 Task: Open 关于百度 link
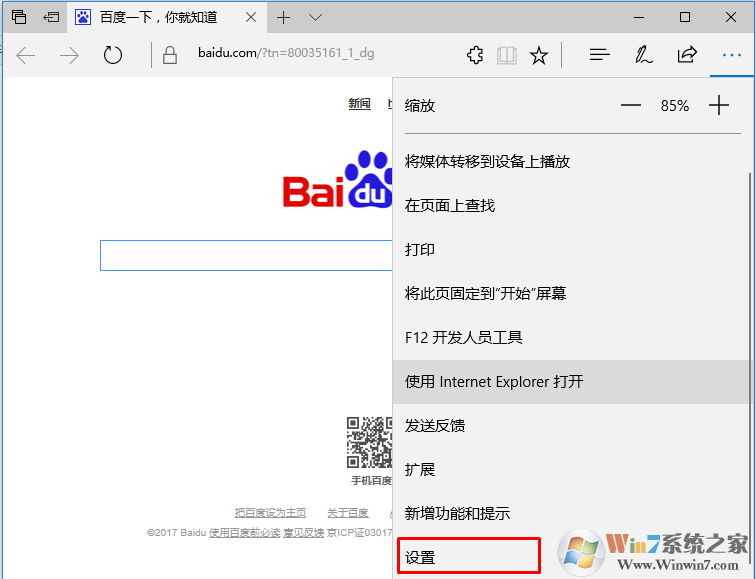point(348,513)
